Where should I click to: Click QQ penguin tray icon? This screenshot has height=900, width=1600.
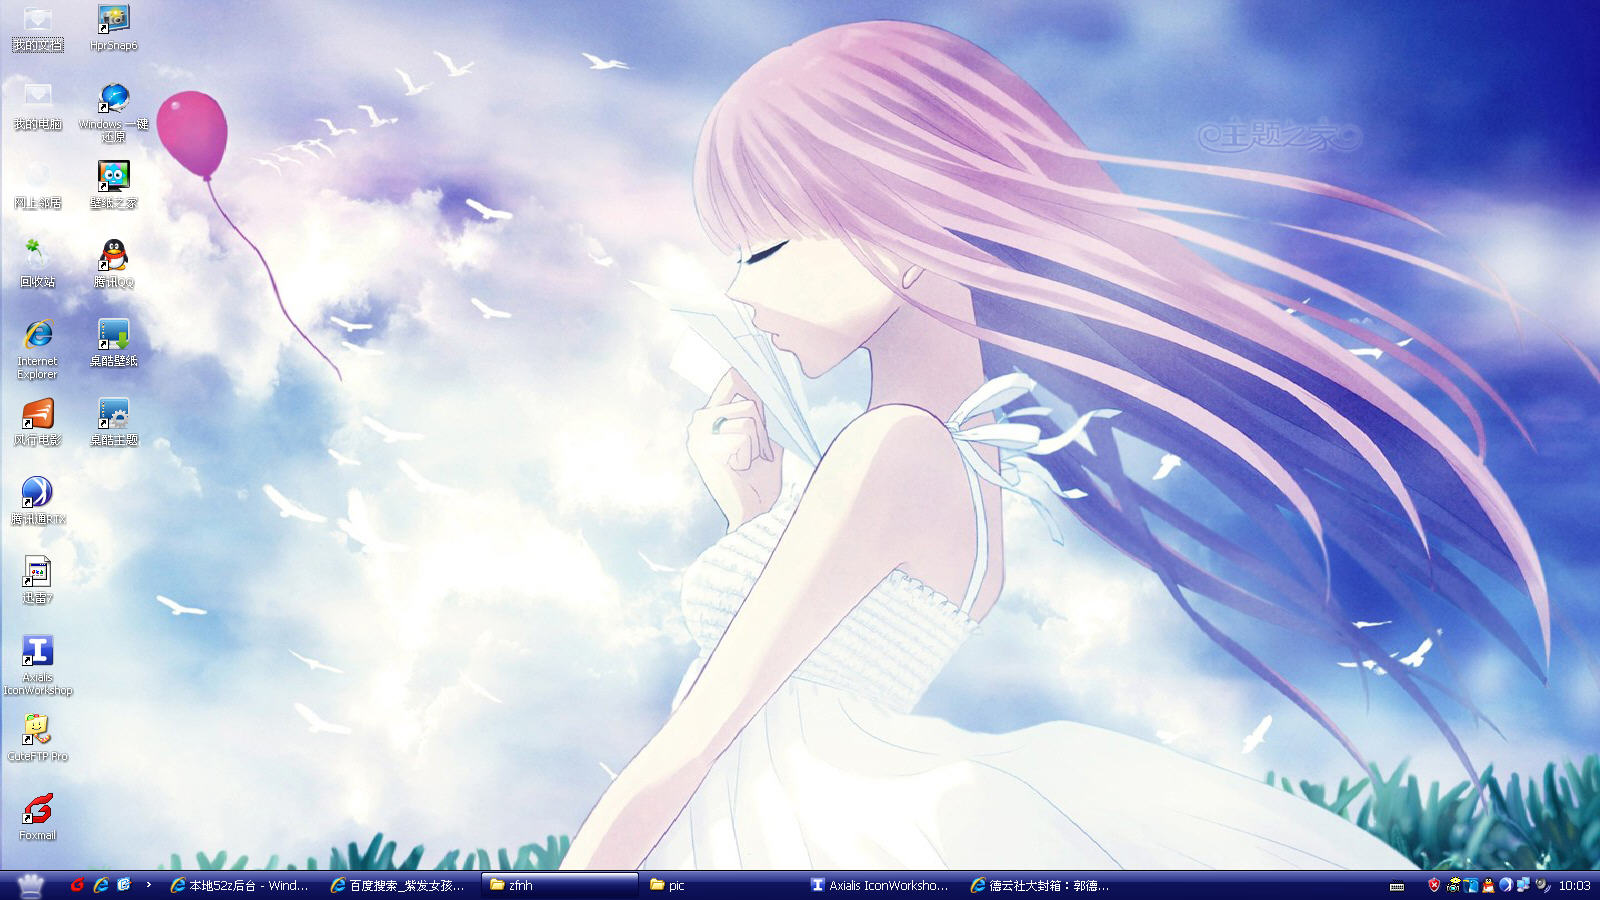(x=1488, y=885)
